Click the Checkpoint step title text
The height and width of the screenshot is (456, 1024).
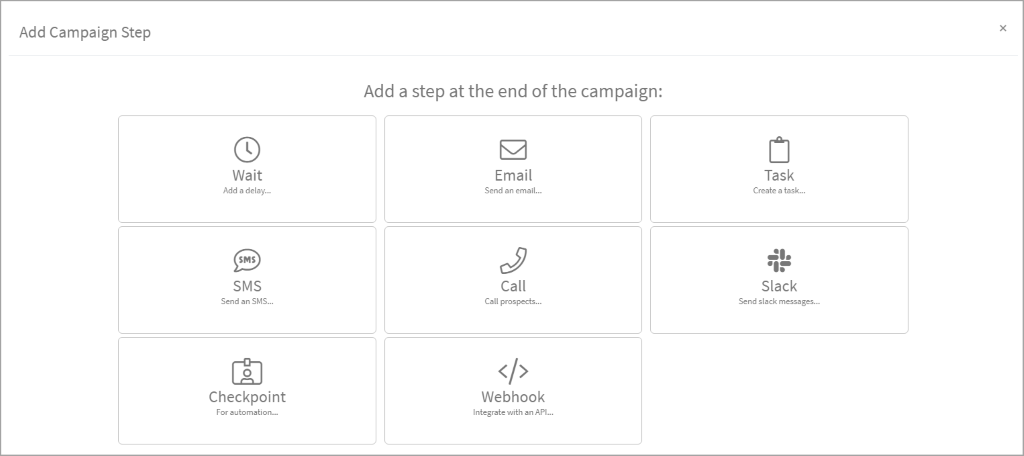[247, 397]
